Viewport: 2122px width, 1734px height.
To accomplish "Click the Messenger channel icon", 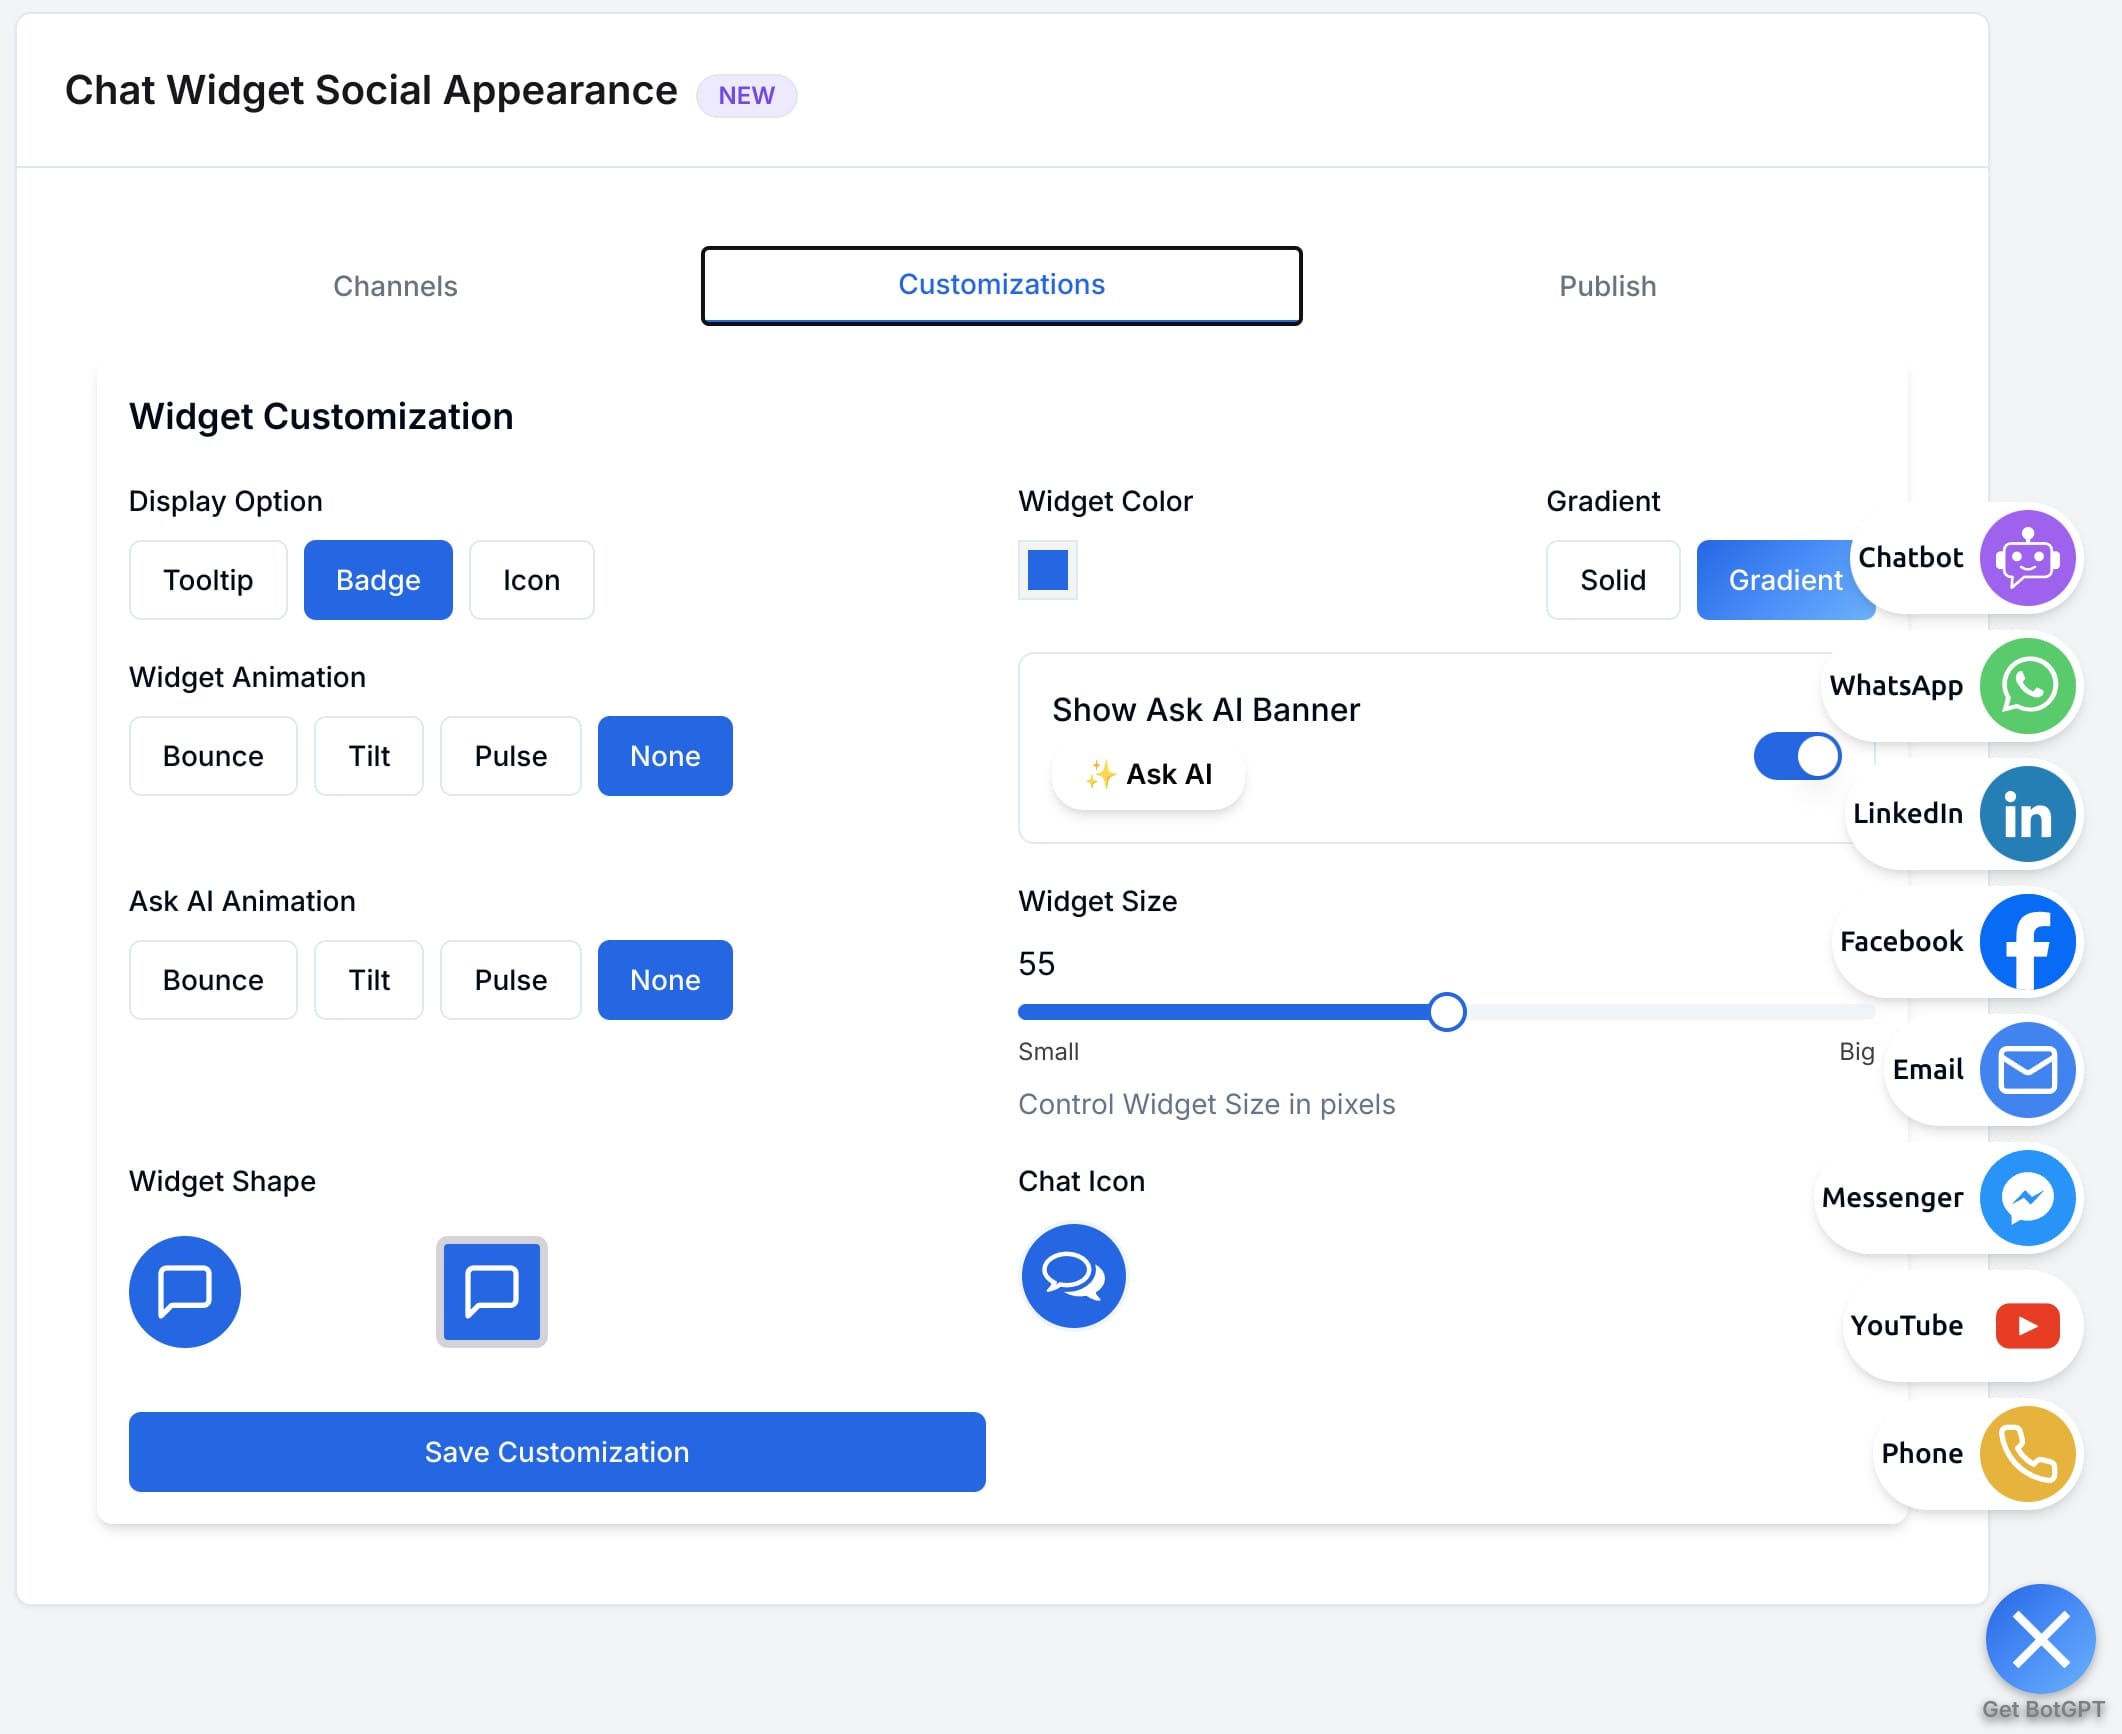I will [2028, 1197].
